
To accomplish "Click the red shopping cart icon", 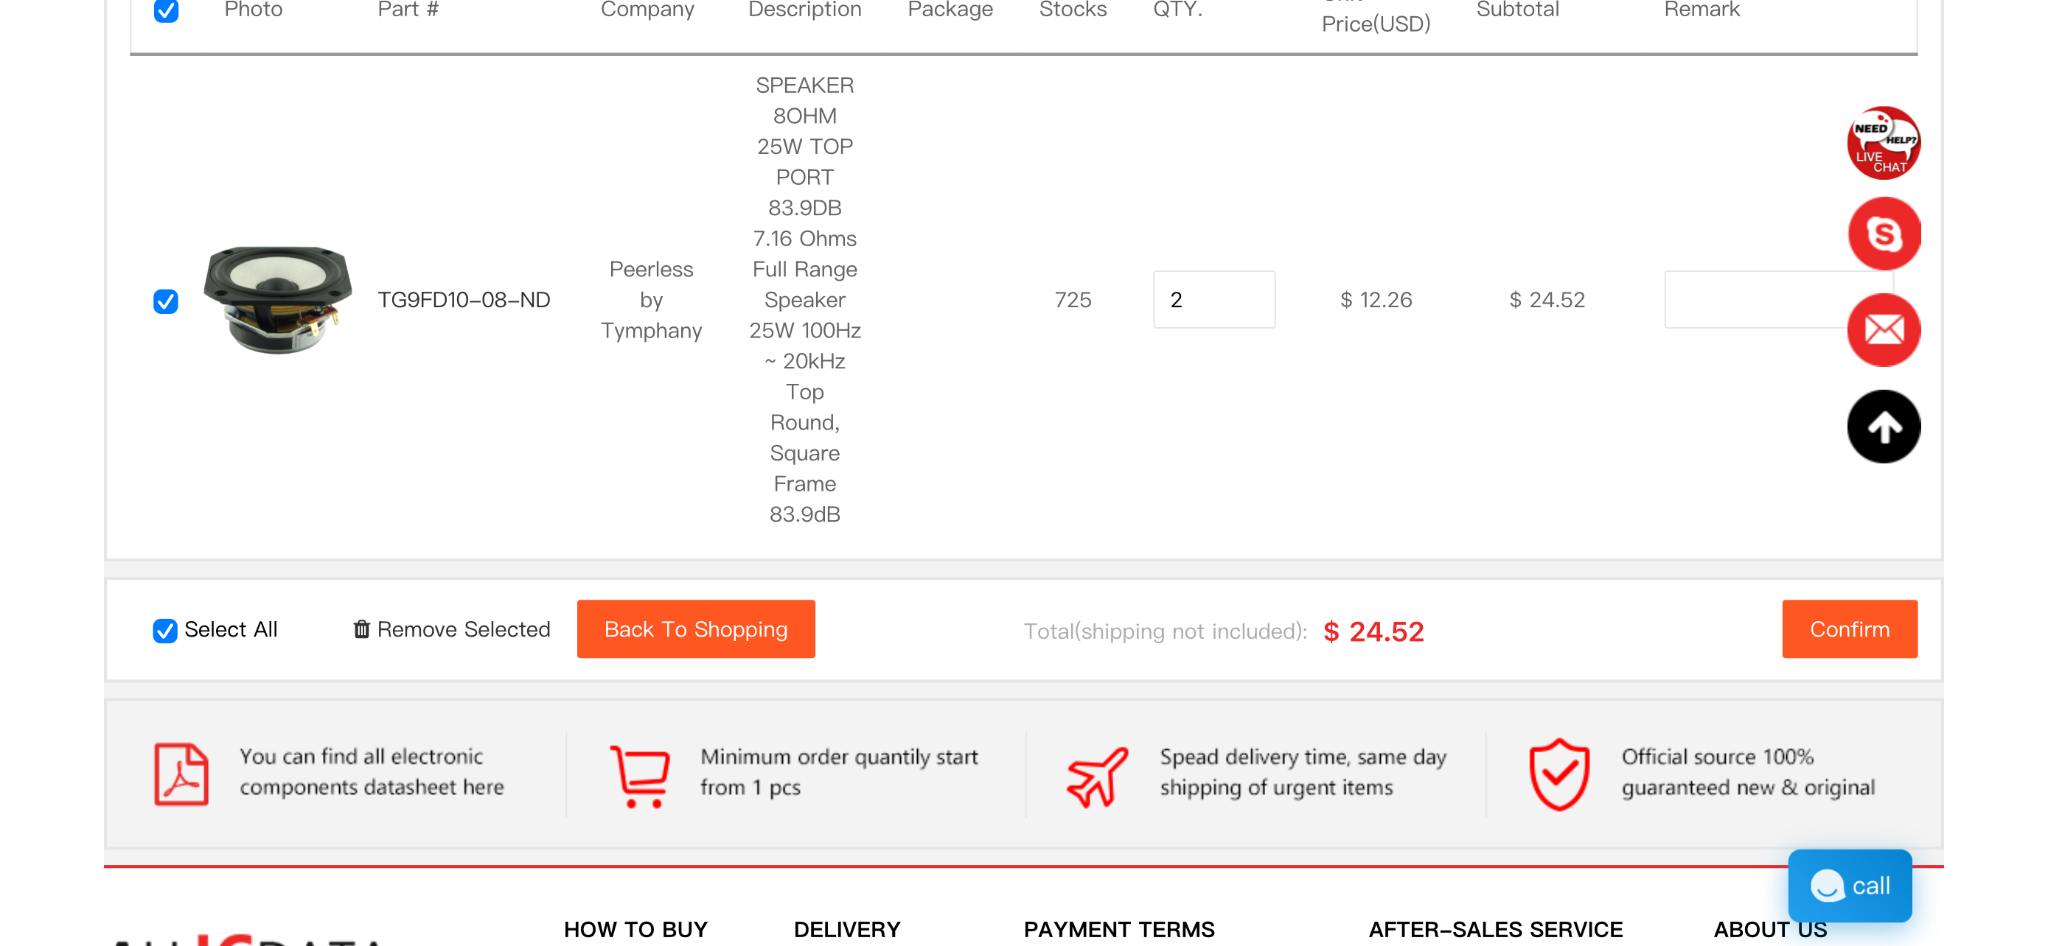I will click(640, 776).
